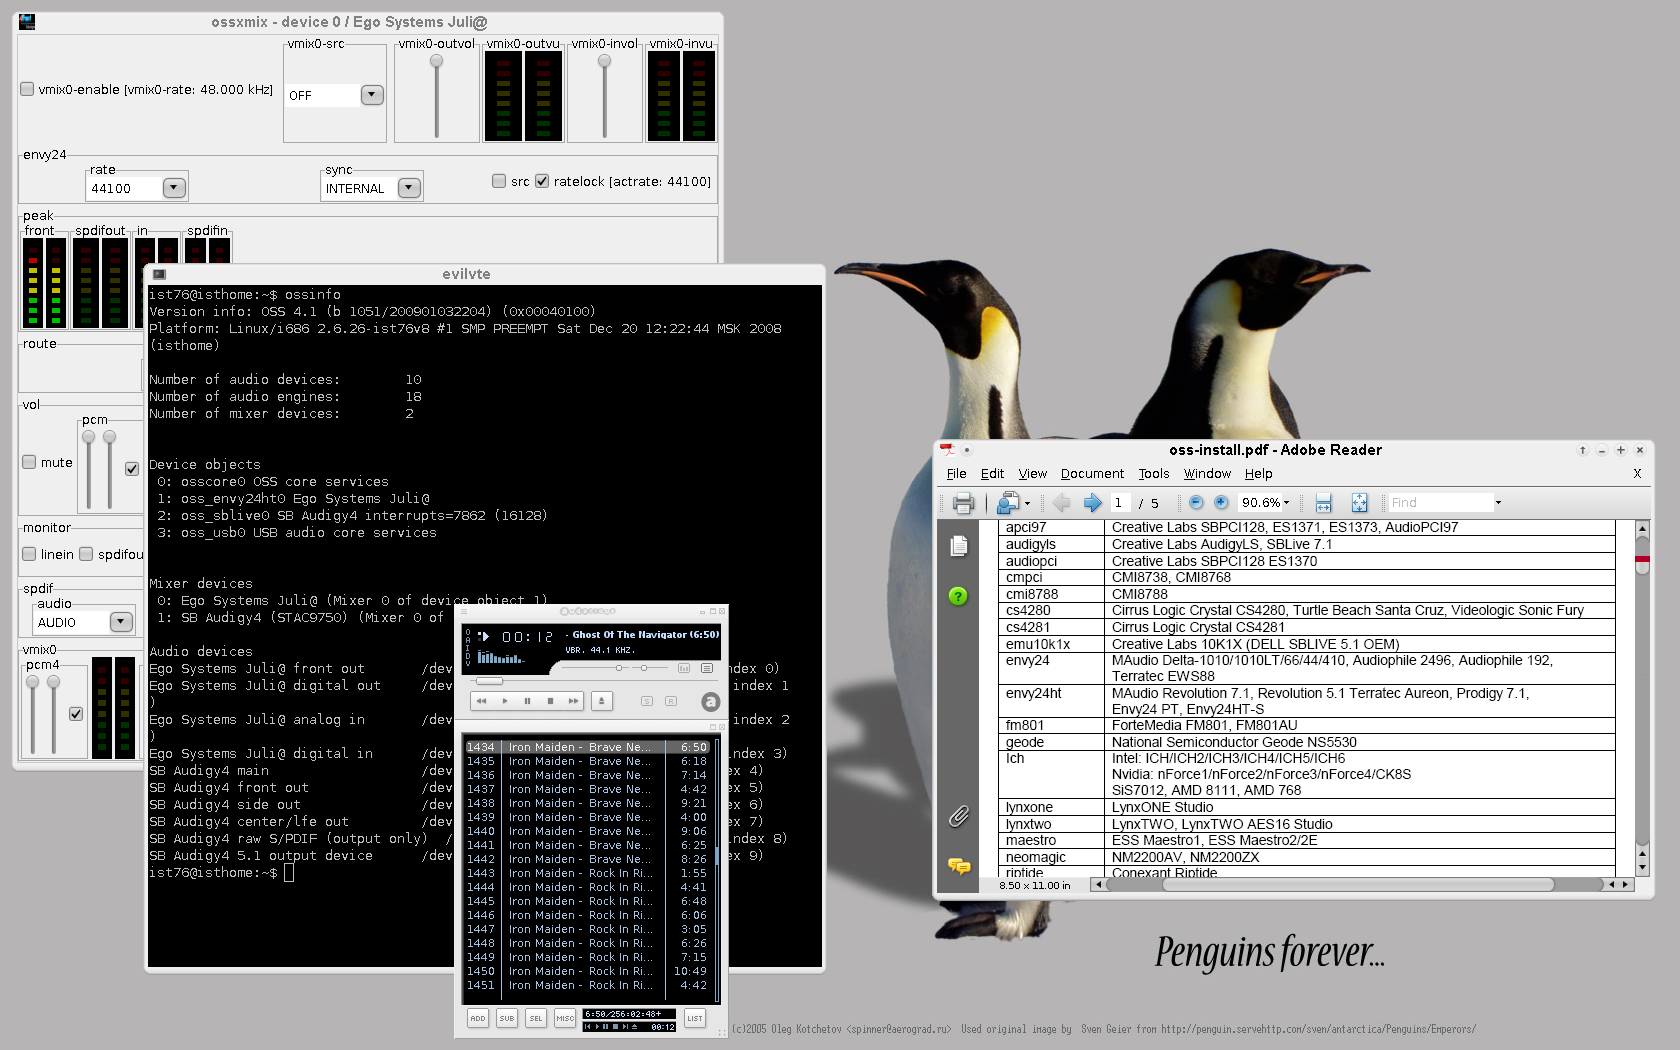Viewport: 1680px width, 1050px height.
Task: Click the MISC button in Audacious playlist
Action: coord(565,1018)
